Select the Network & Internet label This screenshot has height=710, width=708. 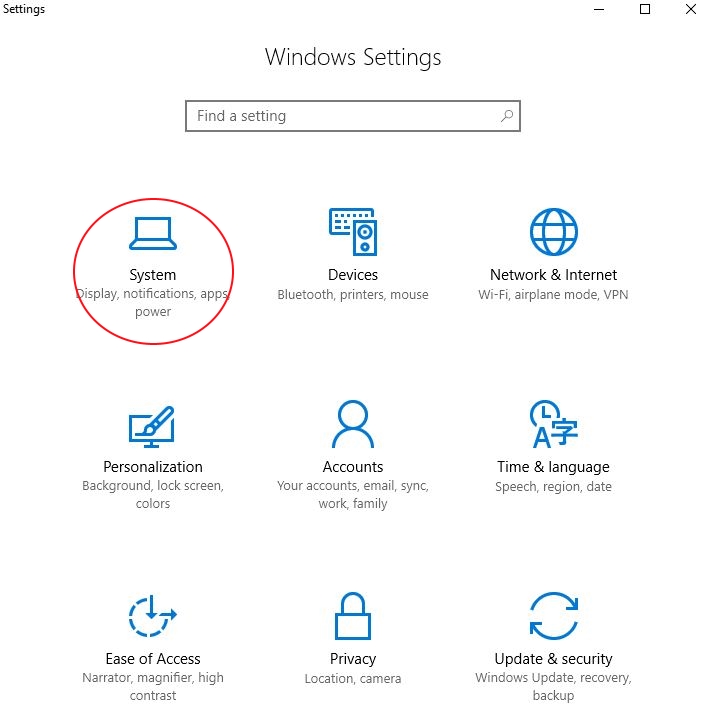tap(554, 275)
